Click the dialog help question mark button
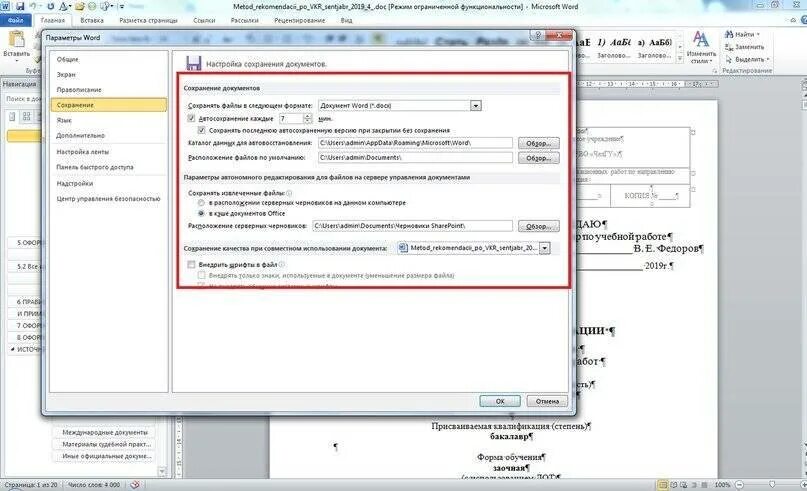This screenshot has height=491, width=807. (x=538, y=36)
